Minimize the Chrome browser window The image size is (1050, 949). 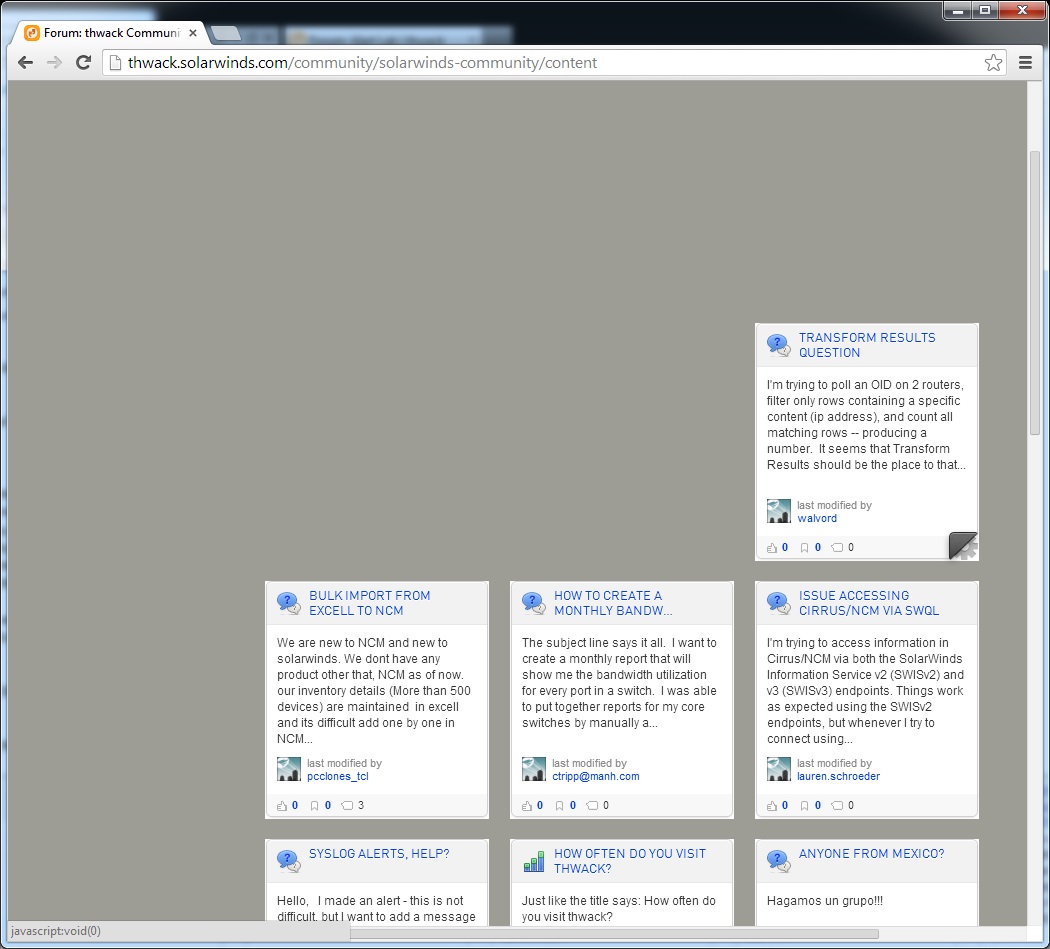click(958, 10)
